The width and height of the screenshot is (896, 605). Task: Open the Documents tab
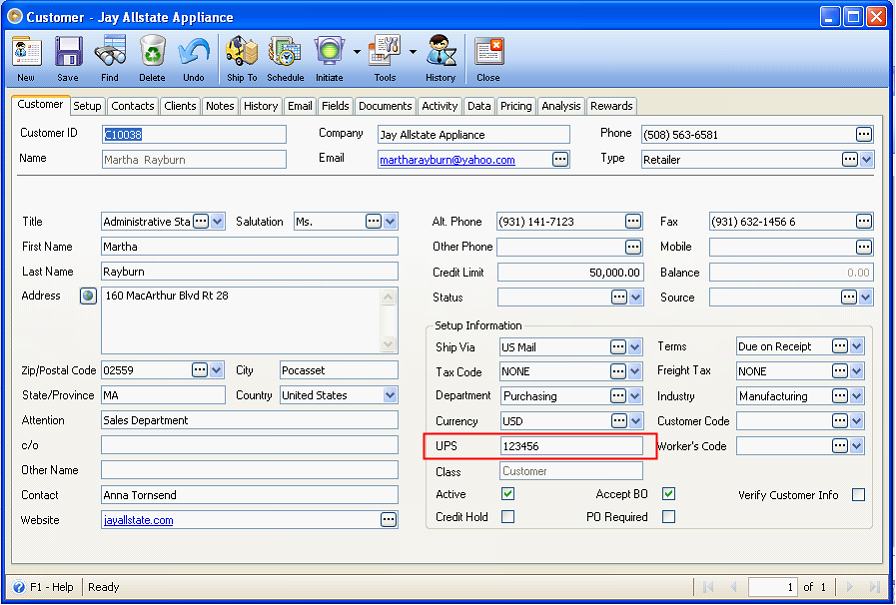click(x=385, y=106)
